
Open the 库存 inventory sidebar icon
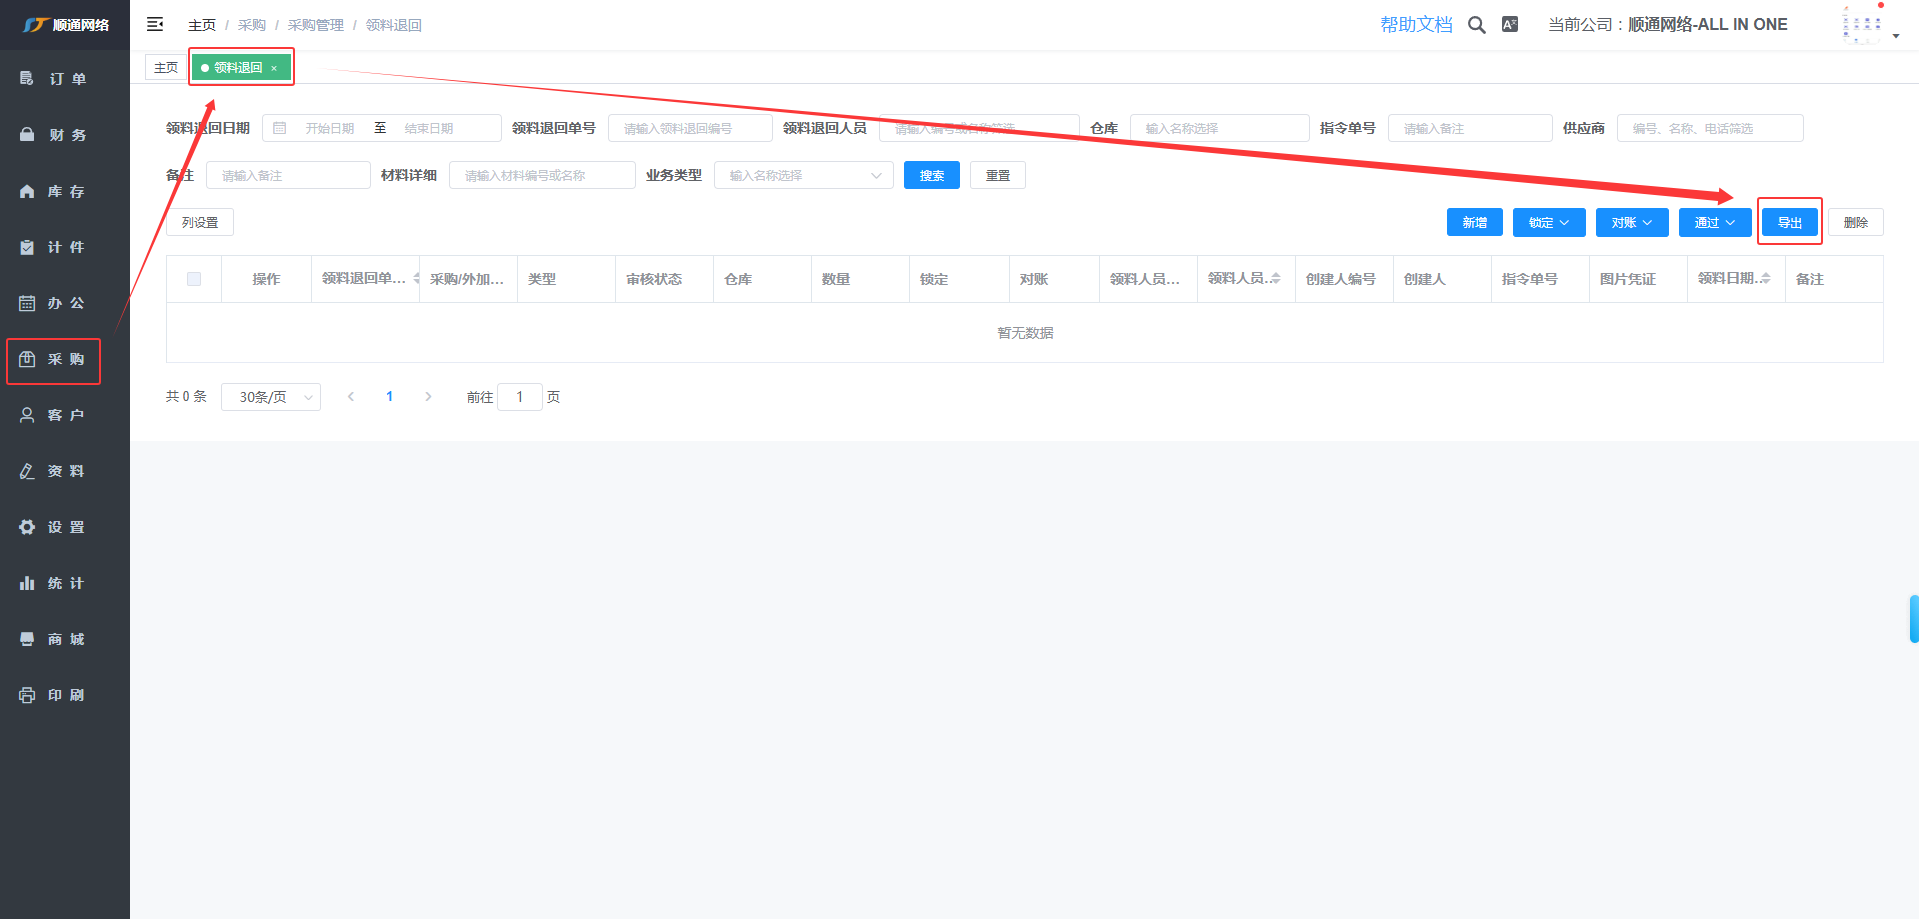click(x=27, y=191)
